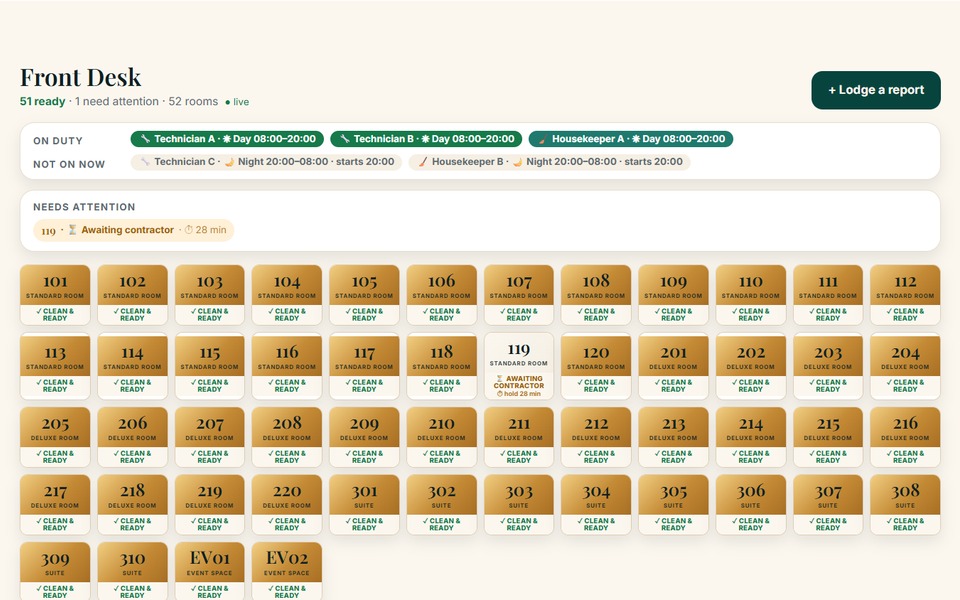Select event space EV02 card
This screenshot has height=600, width=960.
287,571
